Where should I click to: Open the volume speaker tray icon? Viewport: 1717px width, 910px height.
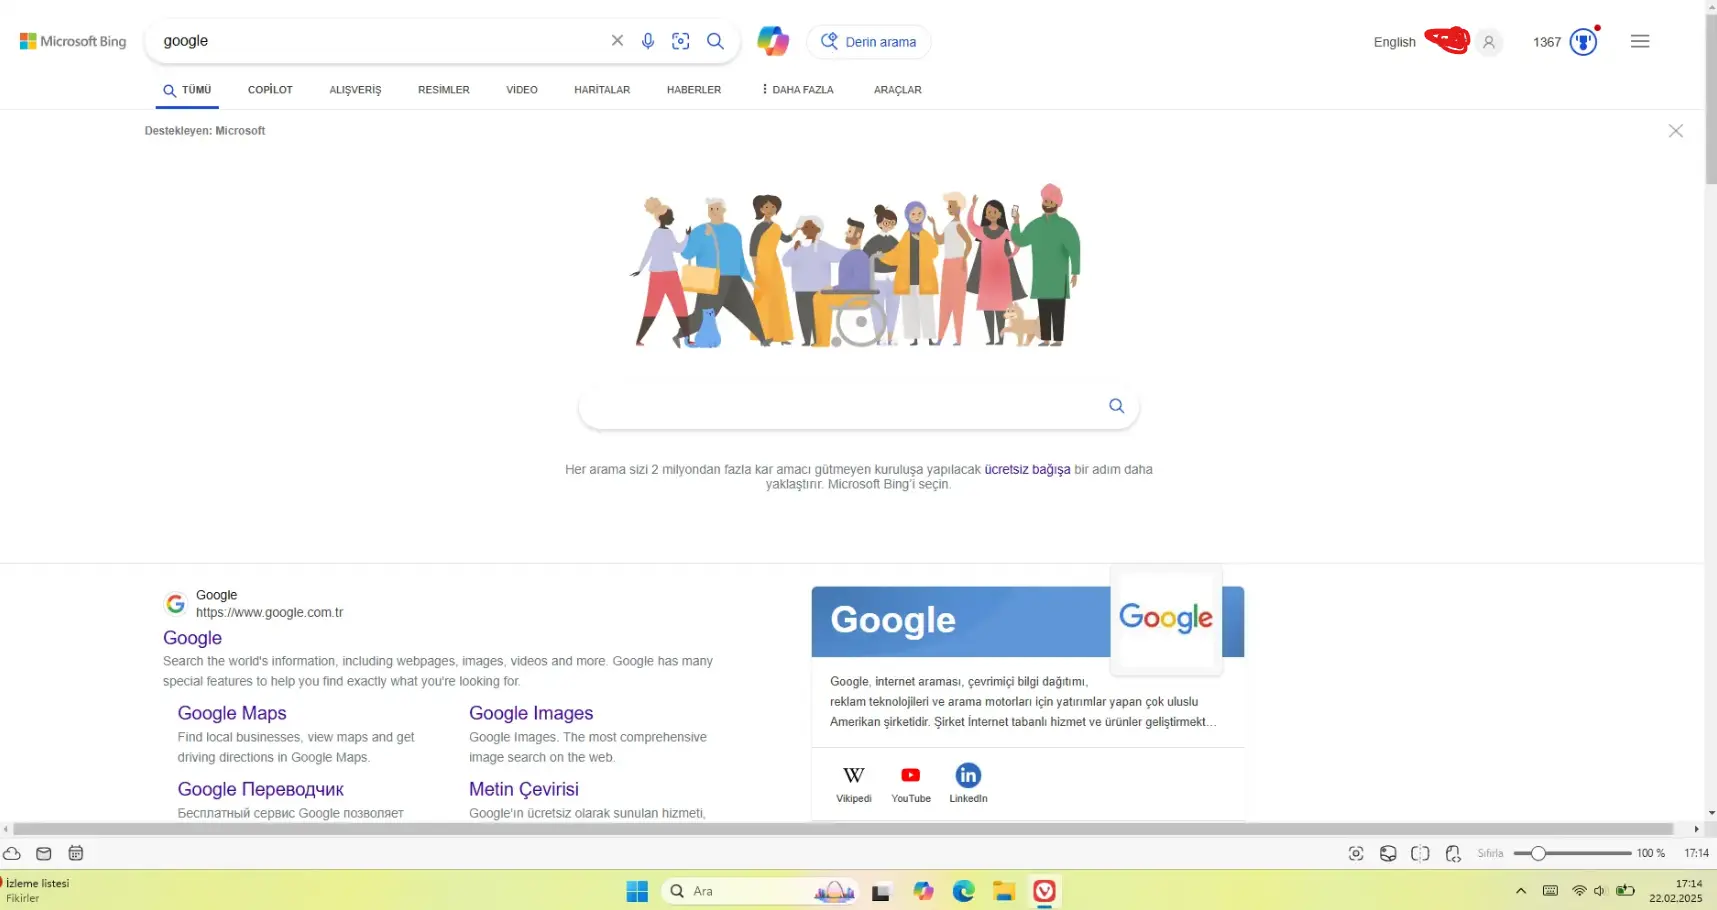[1599, 891]
